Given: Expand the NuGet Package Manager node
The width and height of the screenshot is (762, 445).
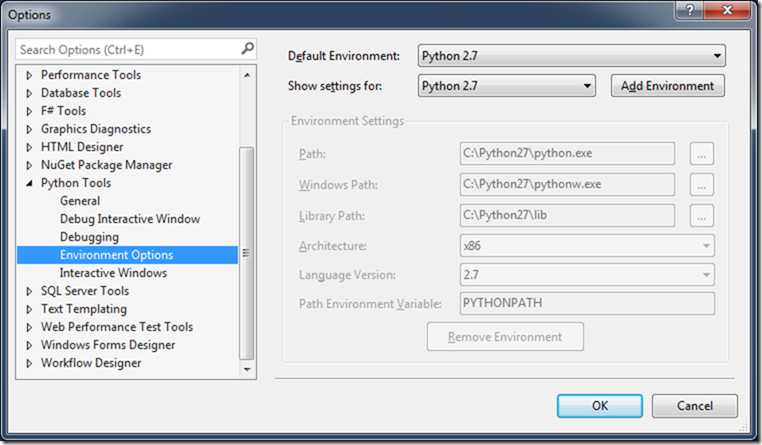Looking at the screenshot, I should 29,165.
